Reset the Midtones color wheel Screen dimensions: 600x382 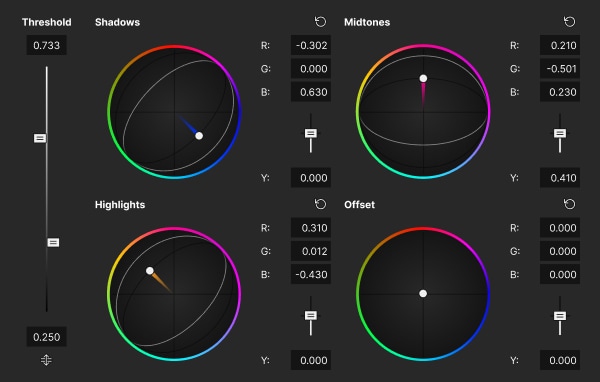point(569,22)
